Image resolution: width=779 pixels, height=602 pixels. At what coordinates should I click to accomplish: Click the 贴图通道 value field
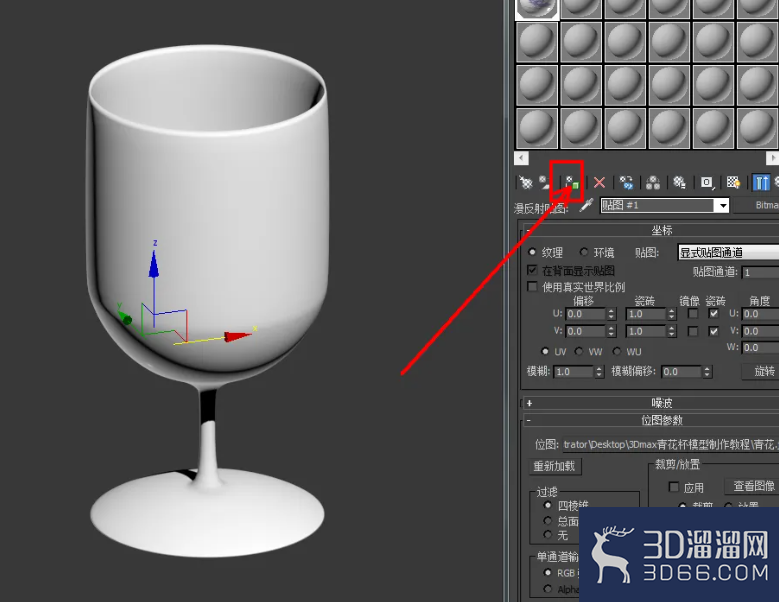pos(760,272)
